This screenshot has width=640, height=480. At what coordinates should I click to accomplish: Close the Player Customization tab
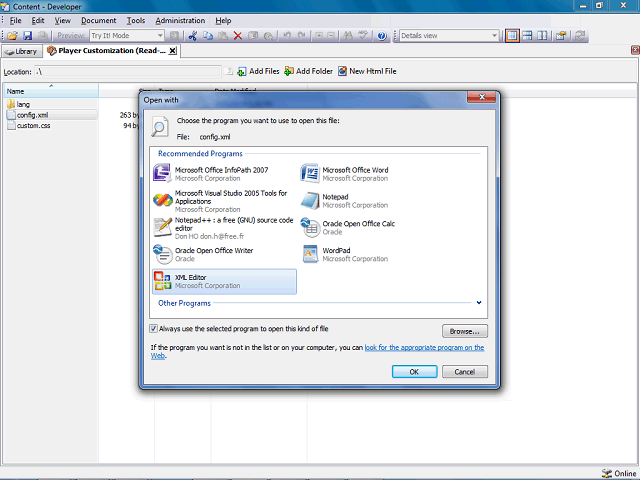pos(173,51)
